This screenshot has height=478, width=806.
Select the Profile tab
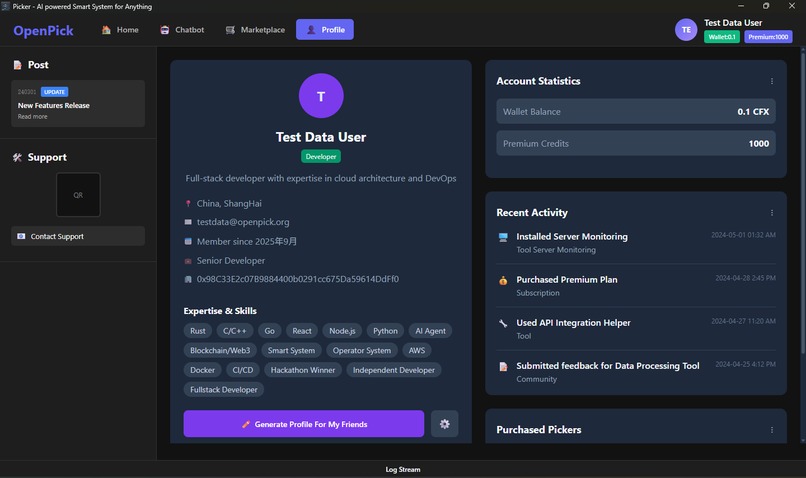(325, 30)
